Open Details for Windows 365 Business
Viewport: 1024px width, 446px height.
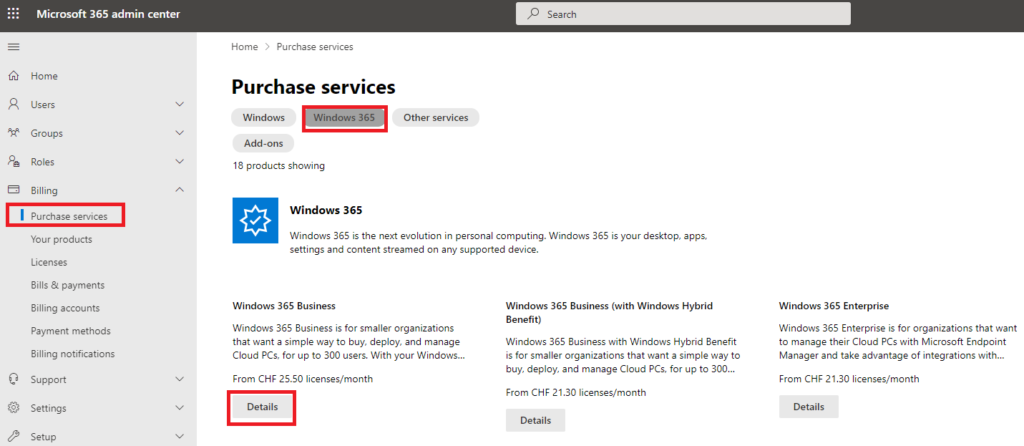tap(262, 407)
